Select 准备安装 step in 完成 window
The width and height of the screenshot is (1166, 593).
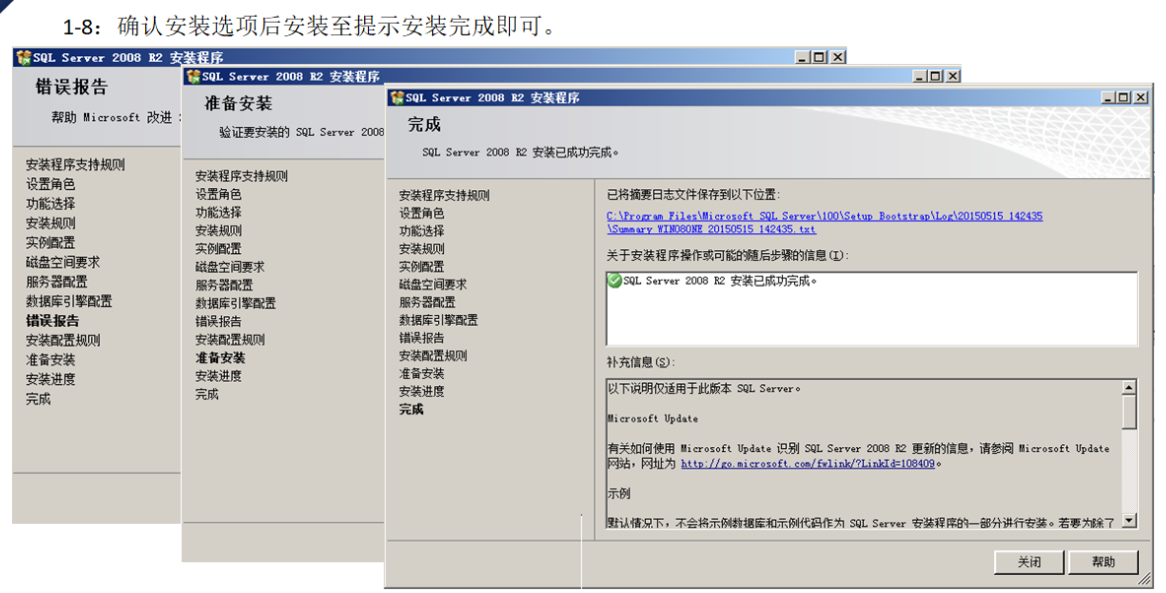click(x=422, y=374)
